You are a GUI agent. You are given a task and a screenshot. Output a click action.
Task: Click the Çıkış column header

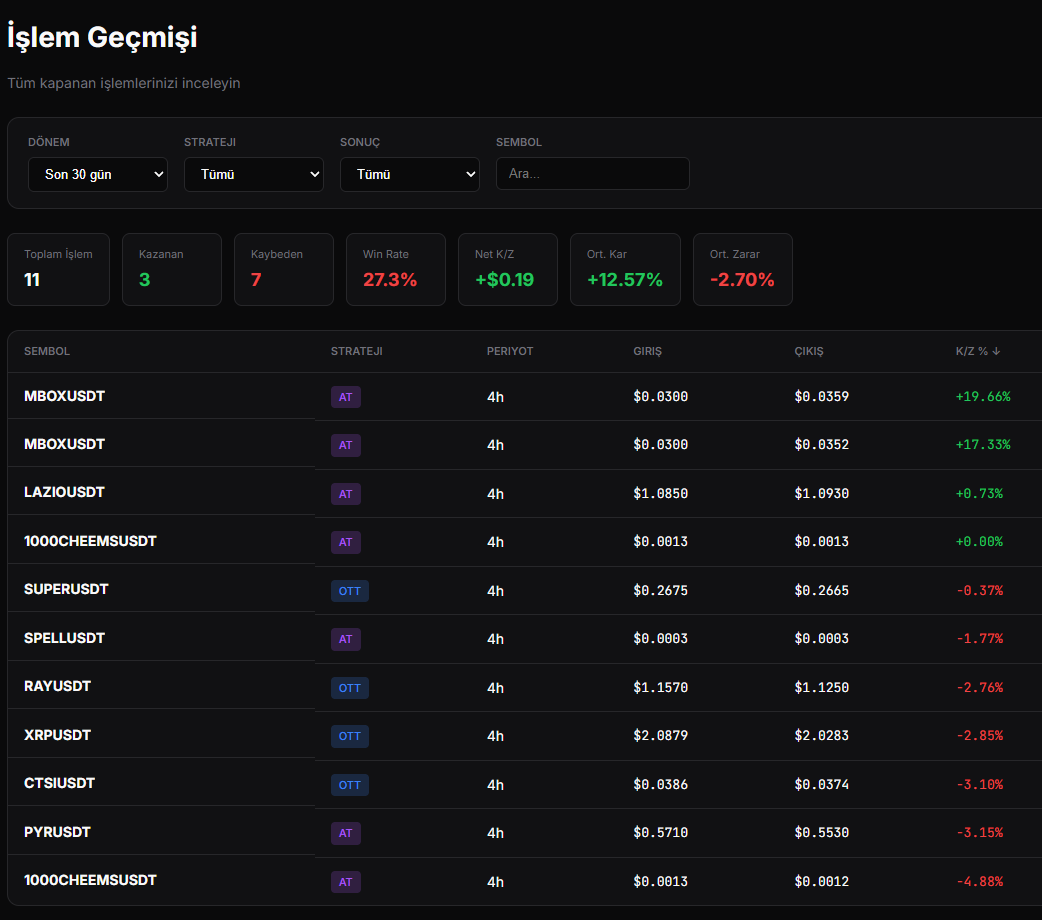[x=809, y=351]
